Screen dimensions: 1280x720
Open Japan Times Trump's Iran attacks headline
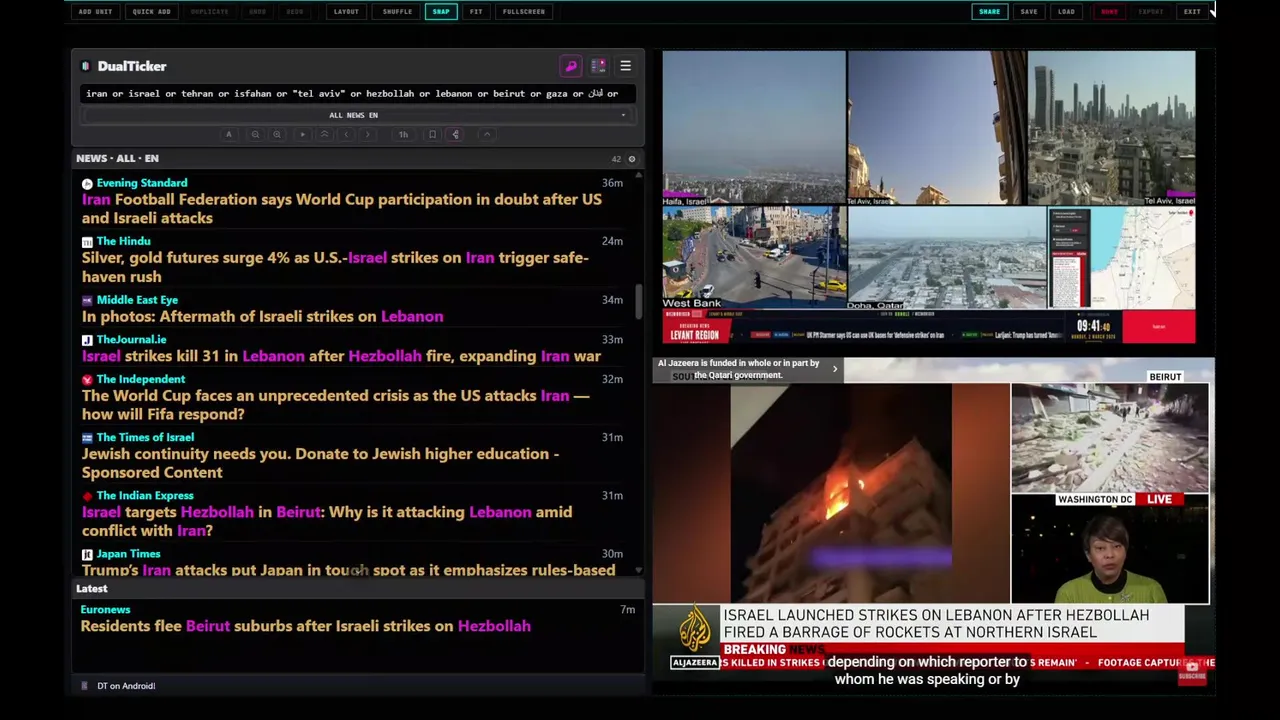[x=348, y=570]
